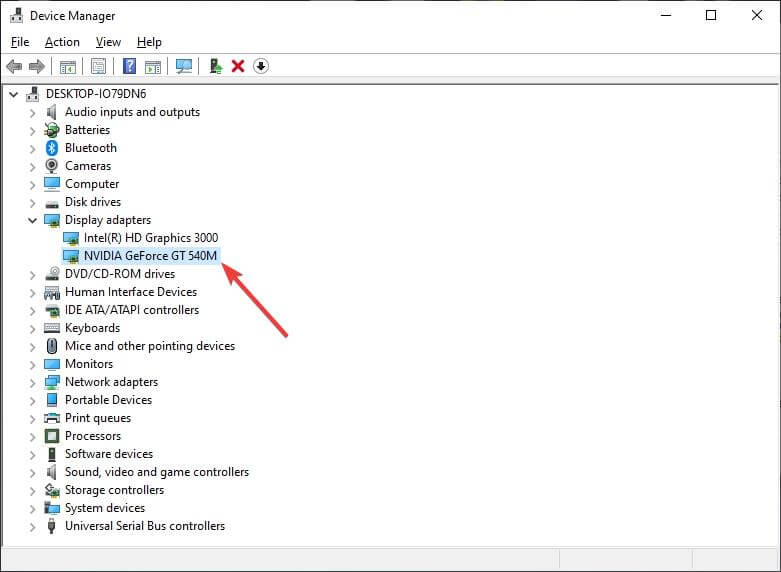Select the Monitors label
Viewport: 781px width, 572px height.
pyautogui.click(x=89, y=364)
